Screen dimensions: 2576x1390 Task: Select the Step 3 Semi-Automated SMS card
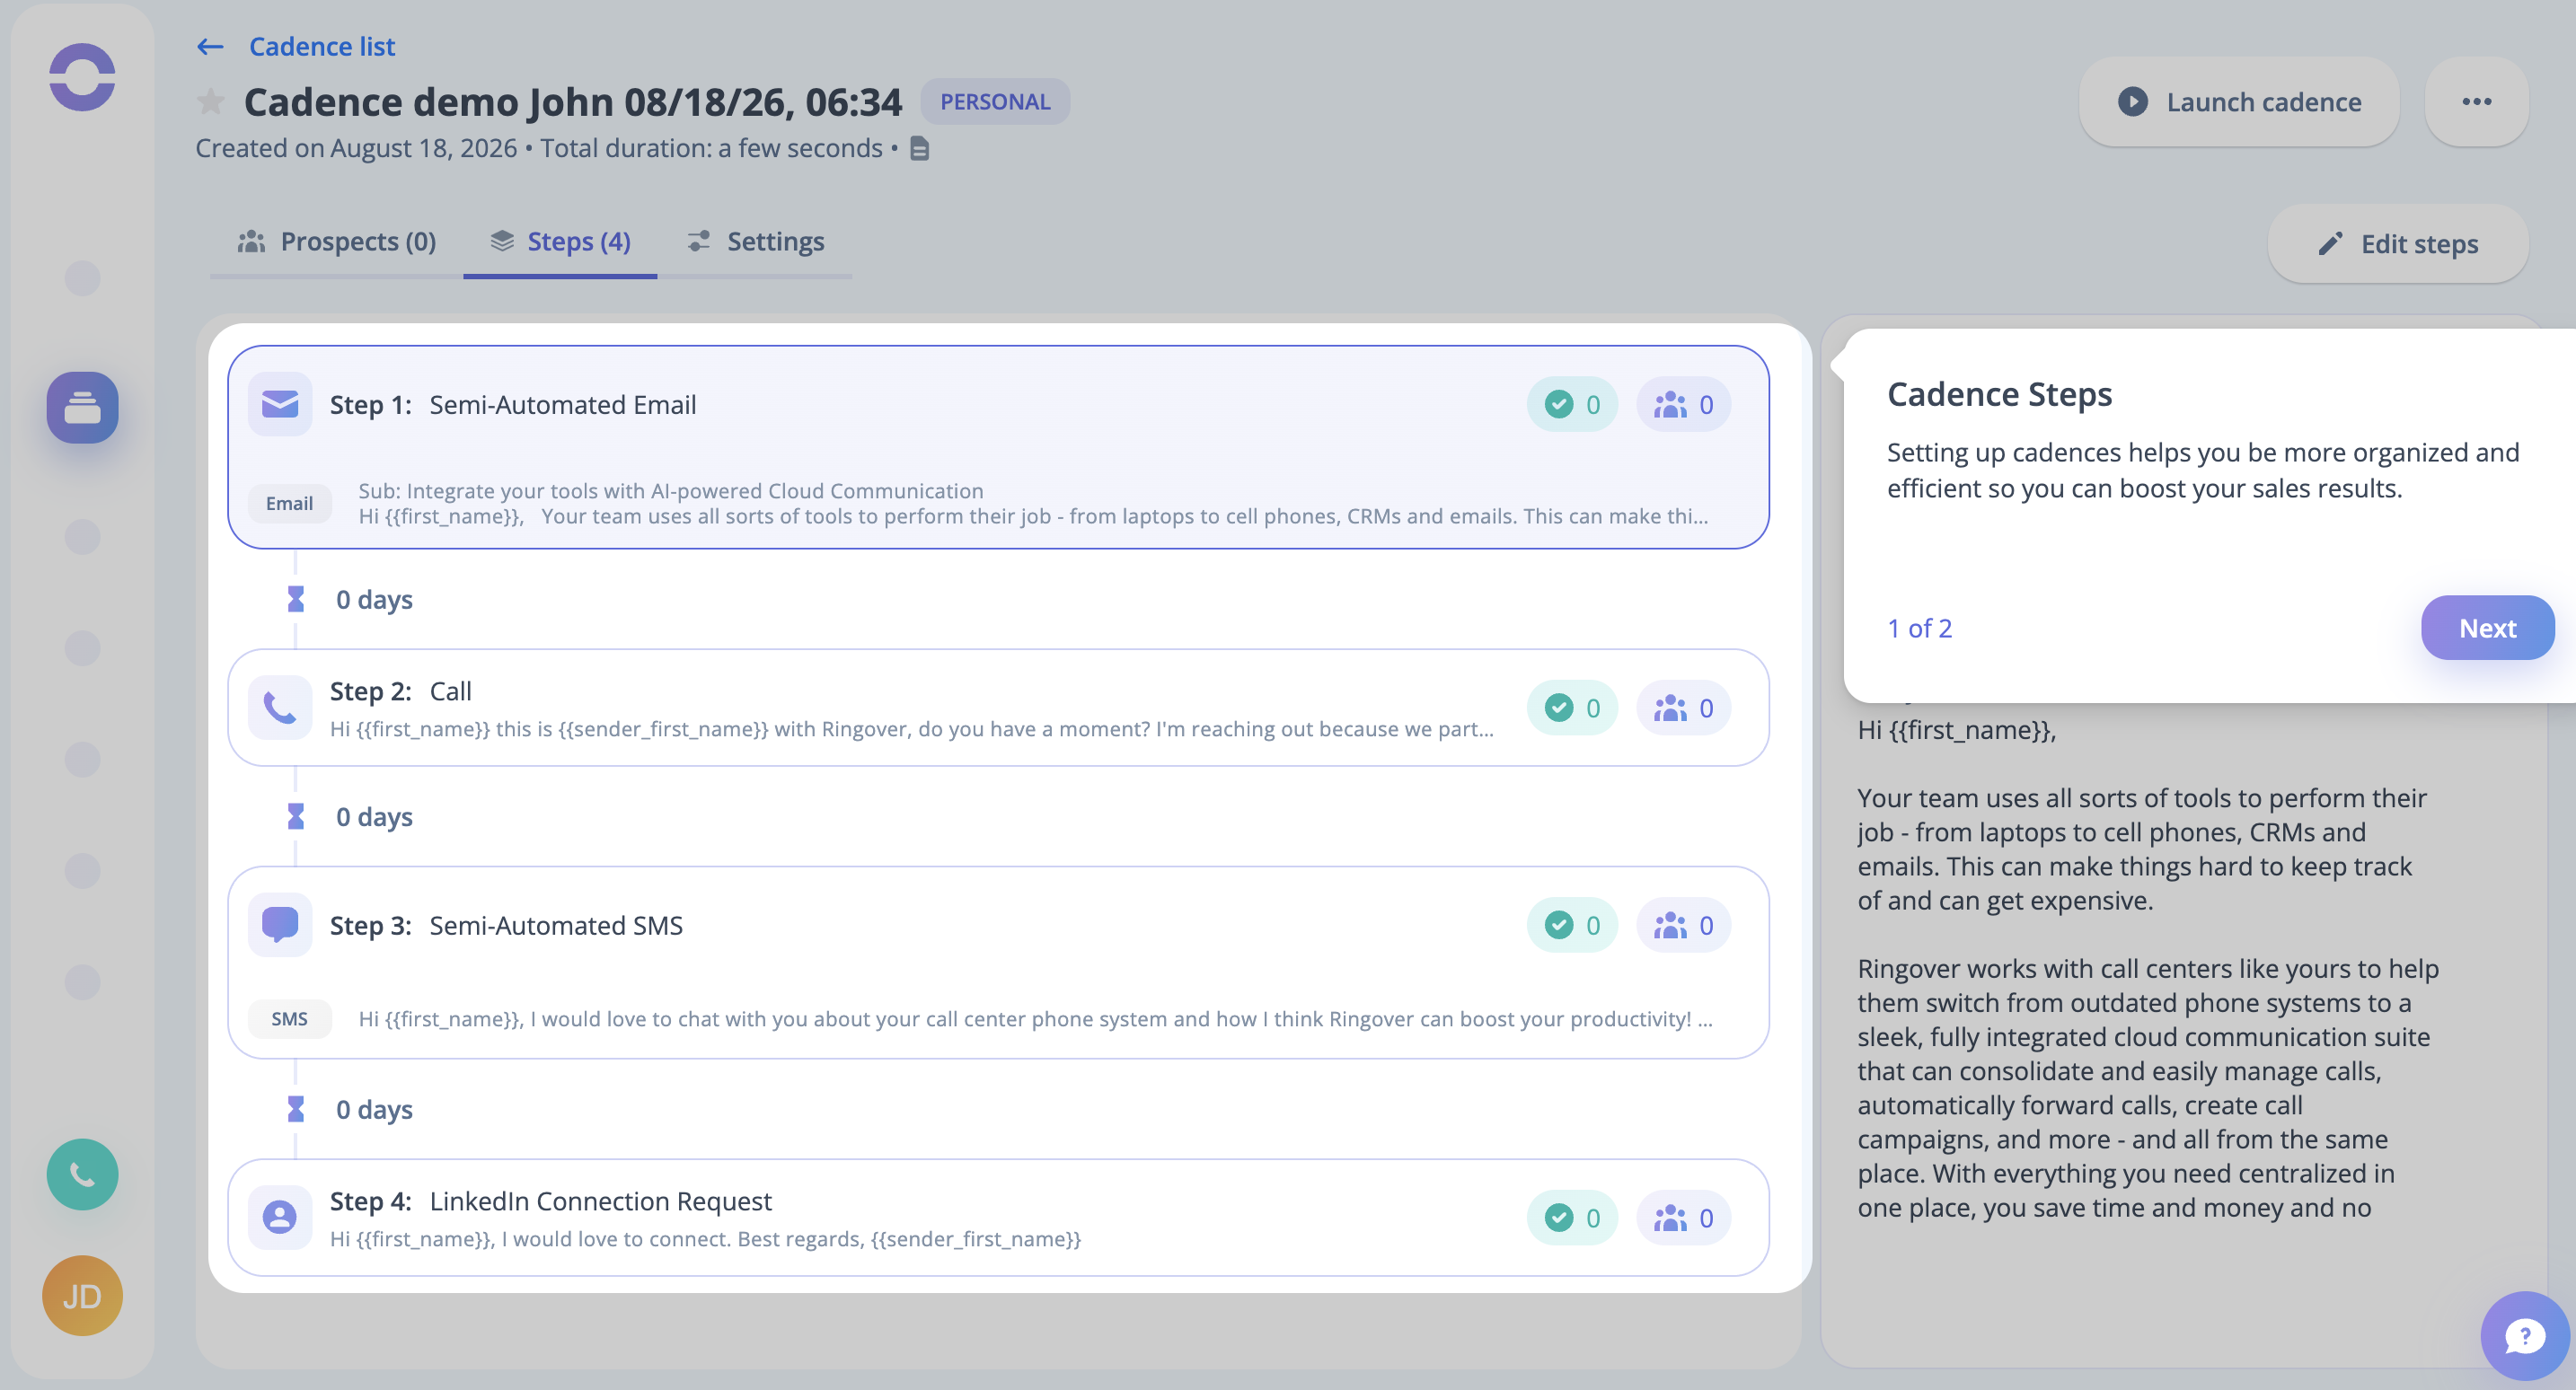click(998, 963)
